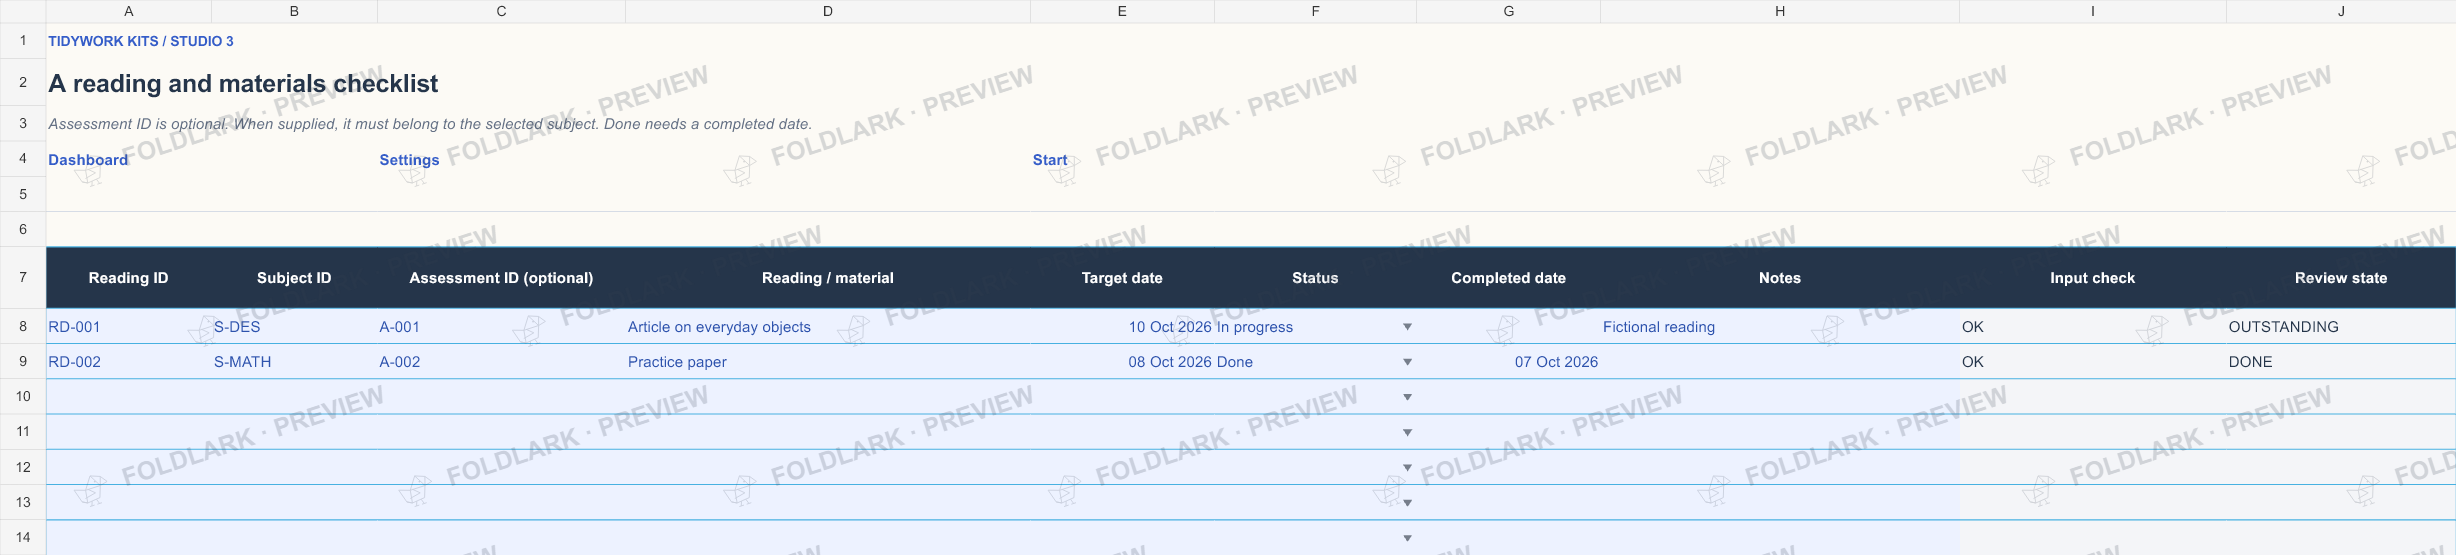This screenshot has width=2456, height=555.
Task: Click the Reading / material header
Action: pos(828,278)
